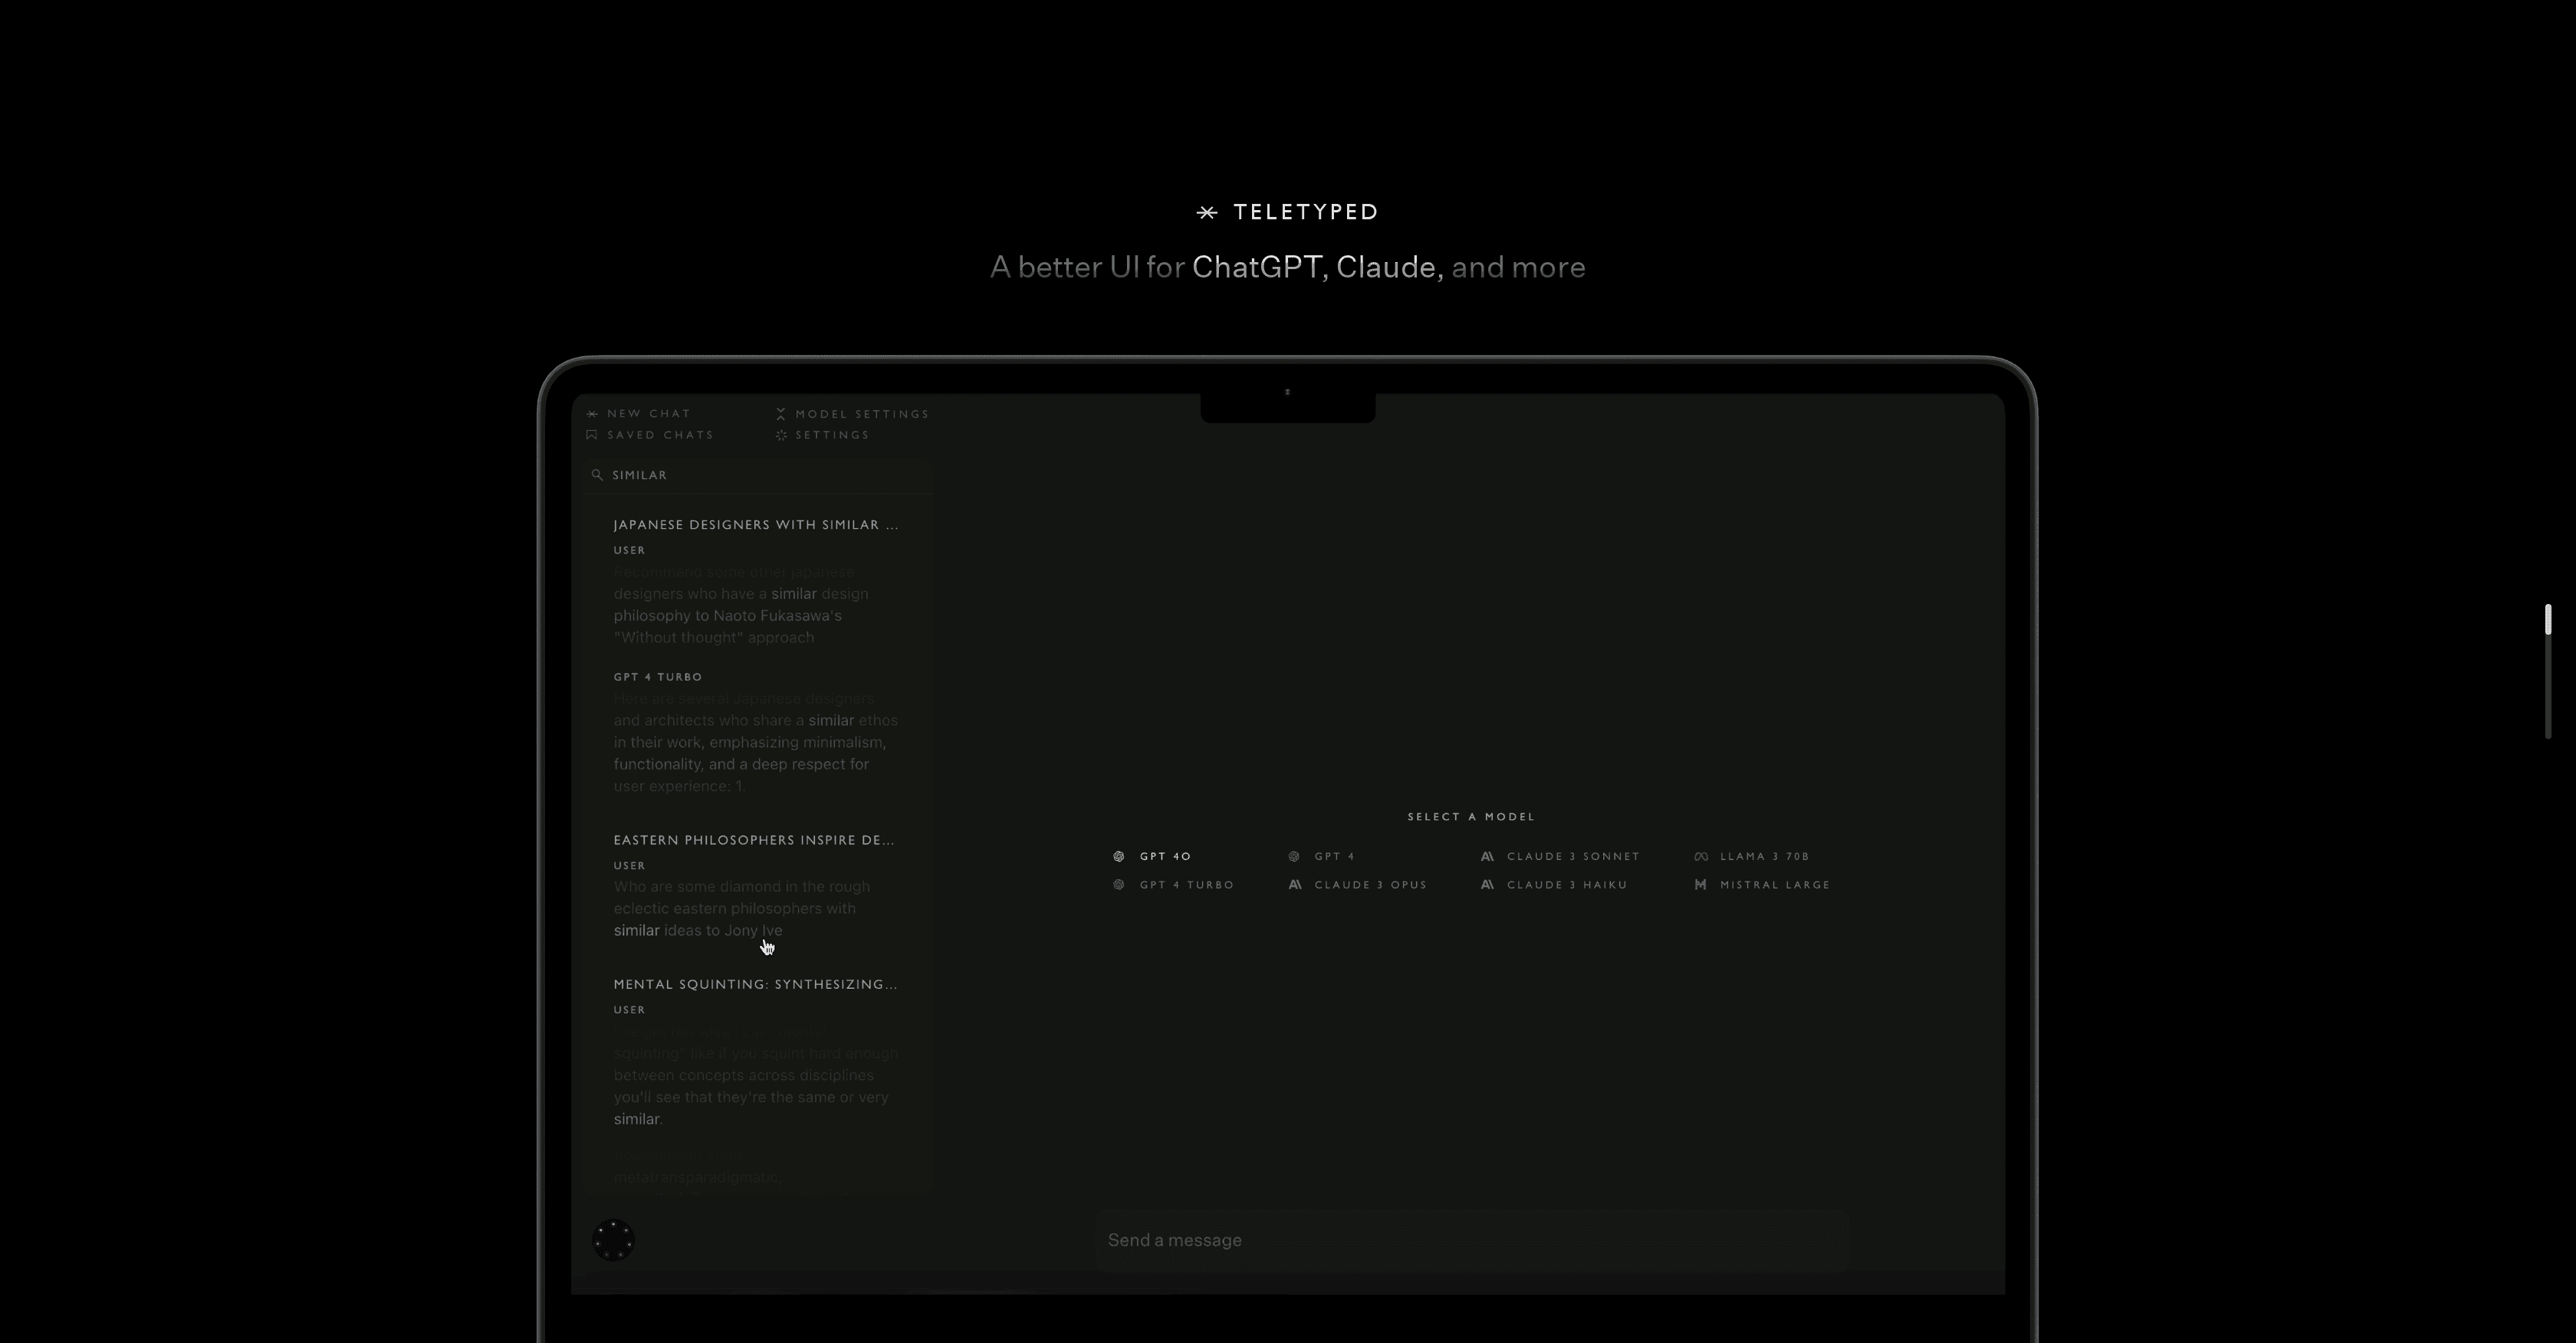The image size is (2576, 1343).
Task: Click the Anthropic icon beside Claude 3 Opus
Action: (x=1294, y=884)
